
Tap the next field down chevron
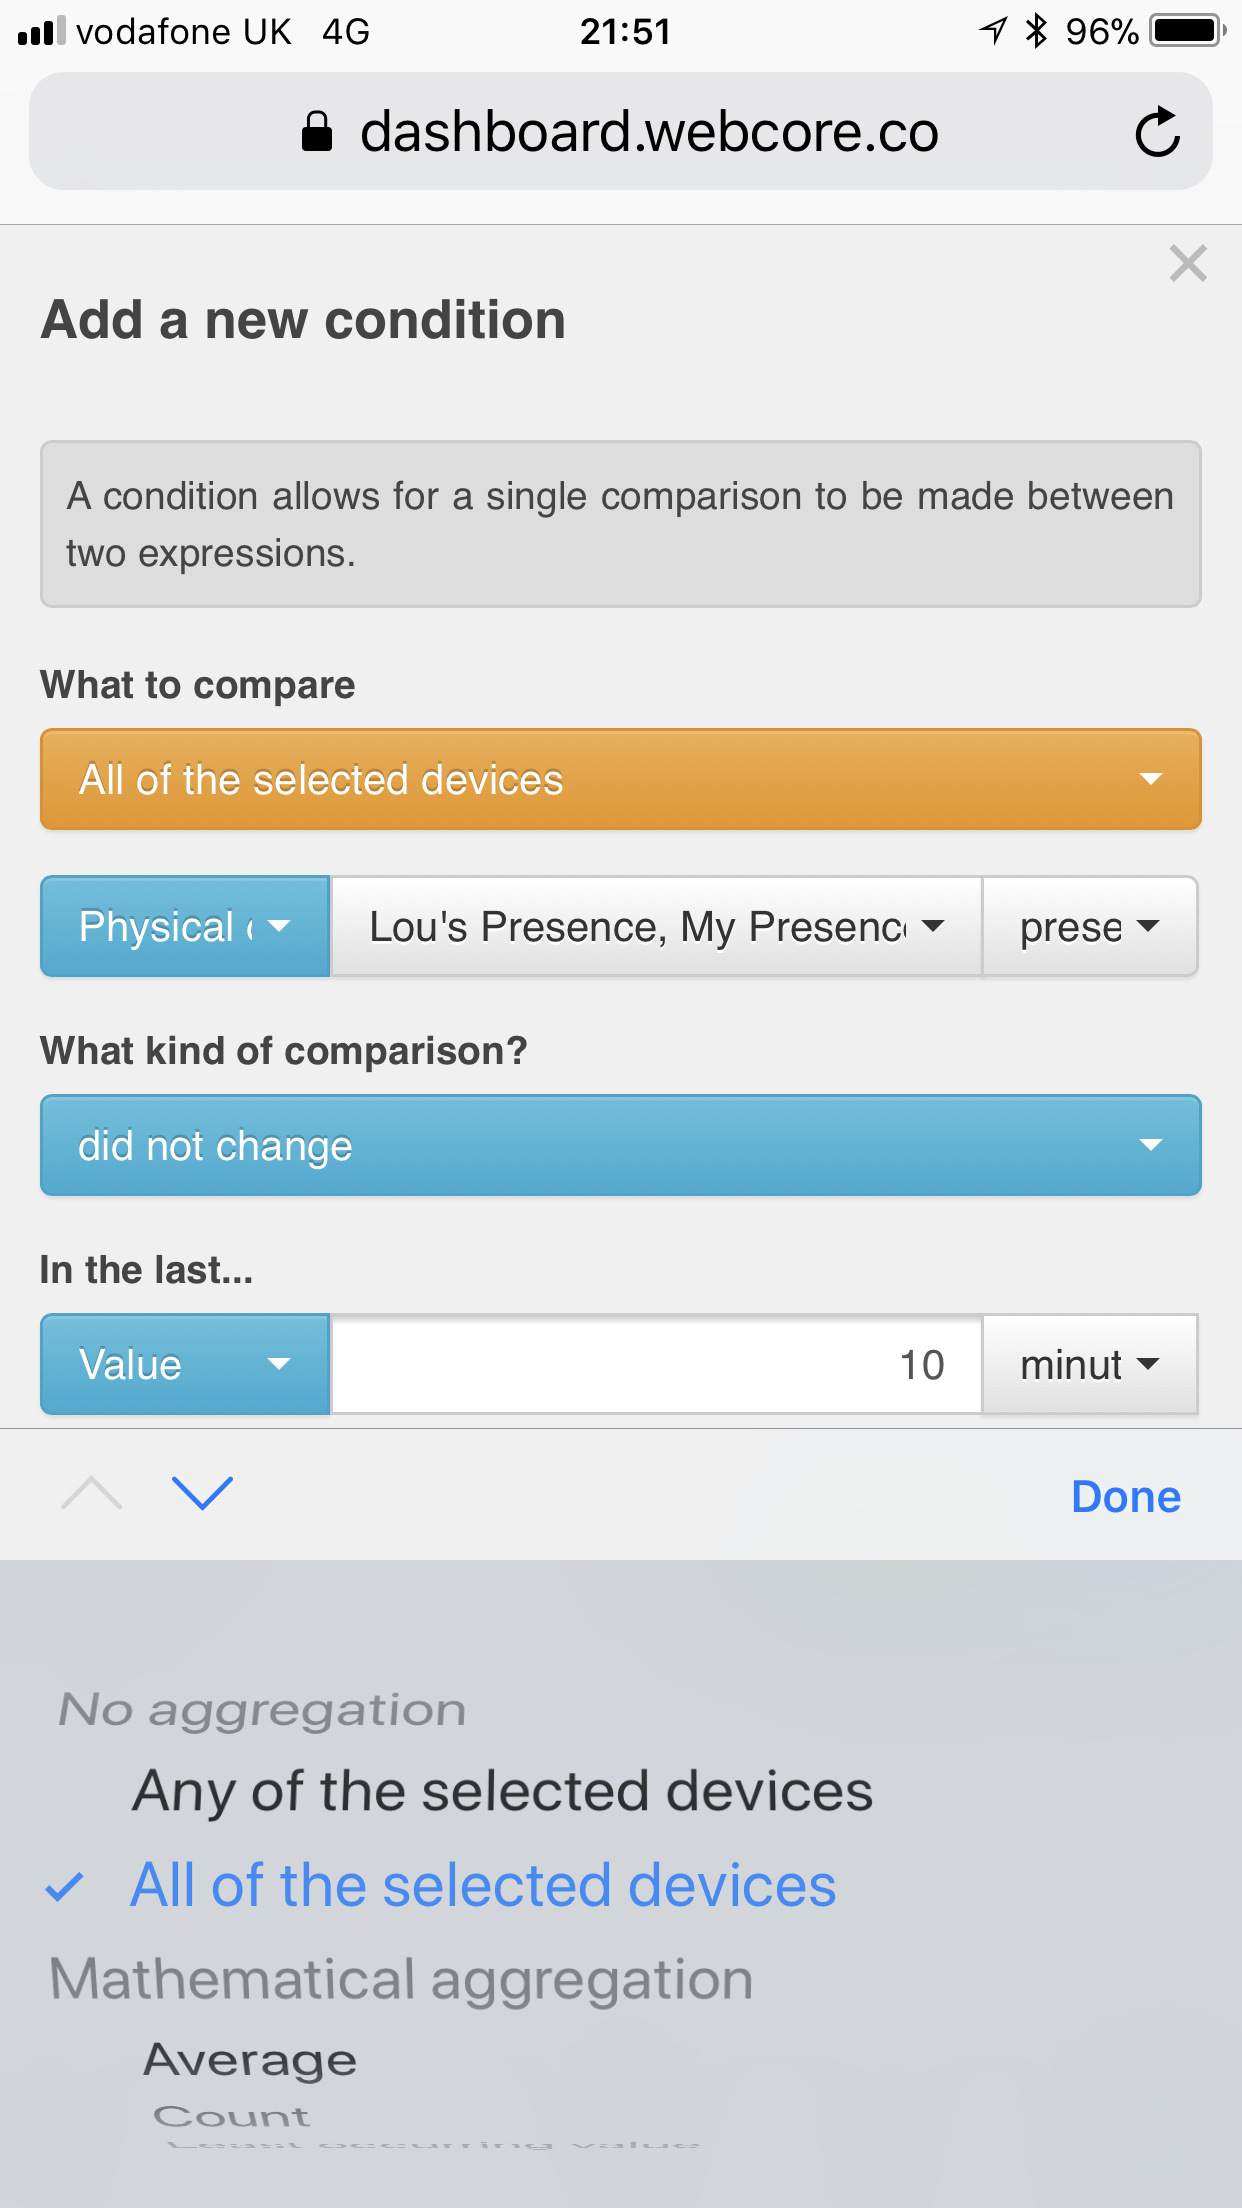coord(202,1493)
